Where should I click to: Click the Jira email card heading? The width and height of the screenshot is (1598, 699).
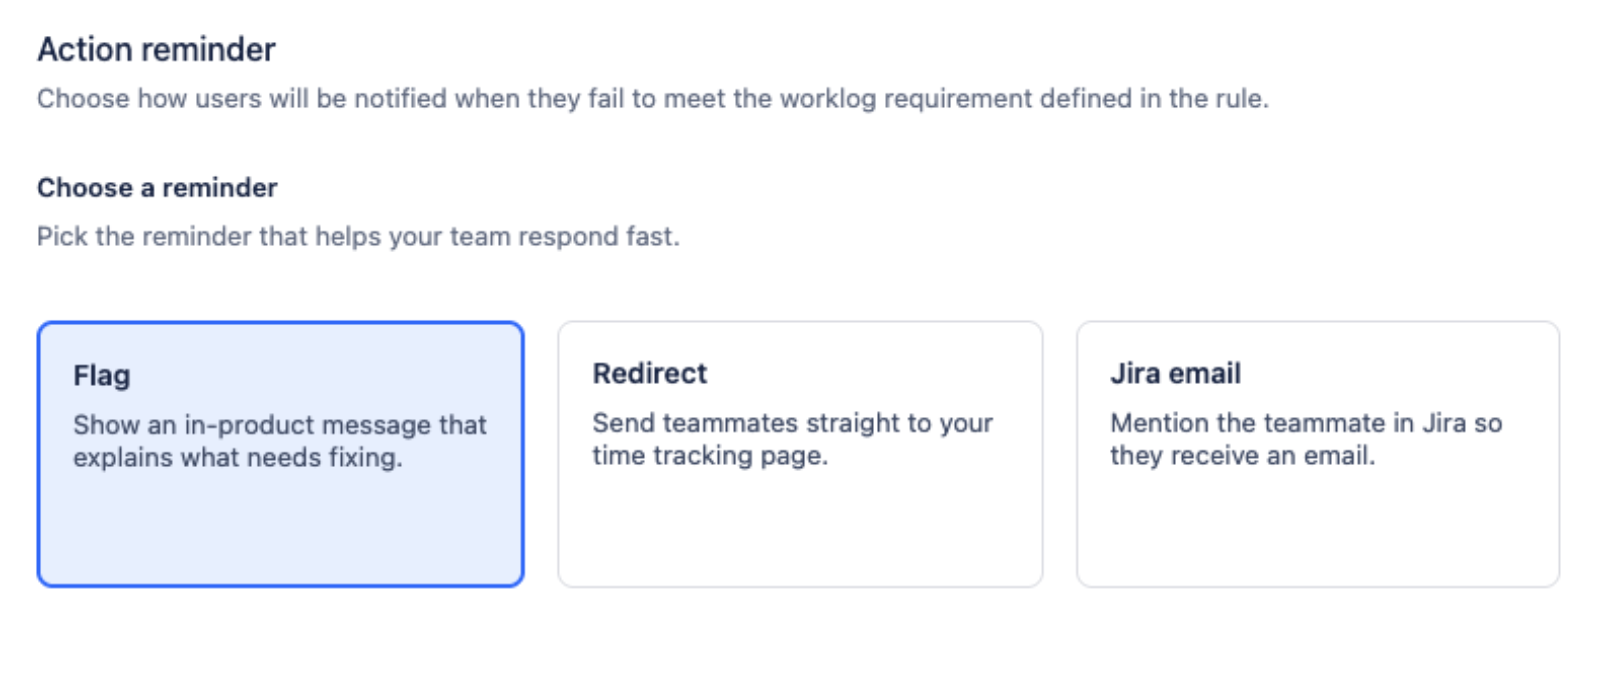(x=1174, y=374)
